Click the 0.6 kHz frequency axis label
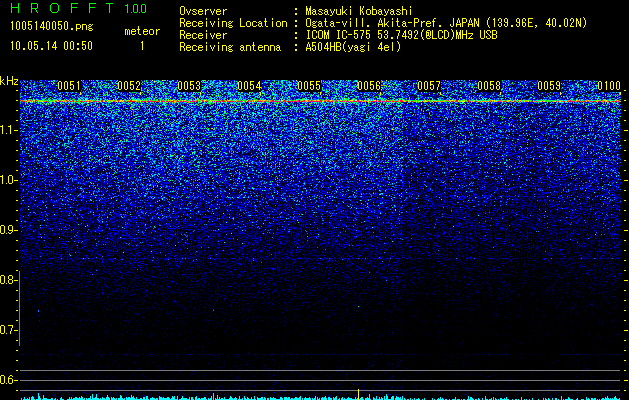629x400 pixels. [x=8, y=380]
